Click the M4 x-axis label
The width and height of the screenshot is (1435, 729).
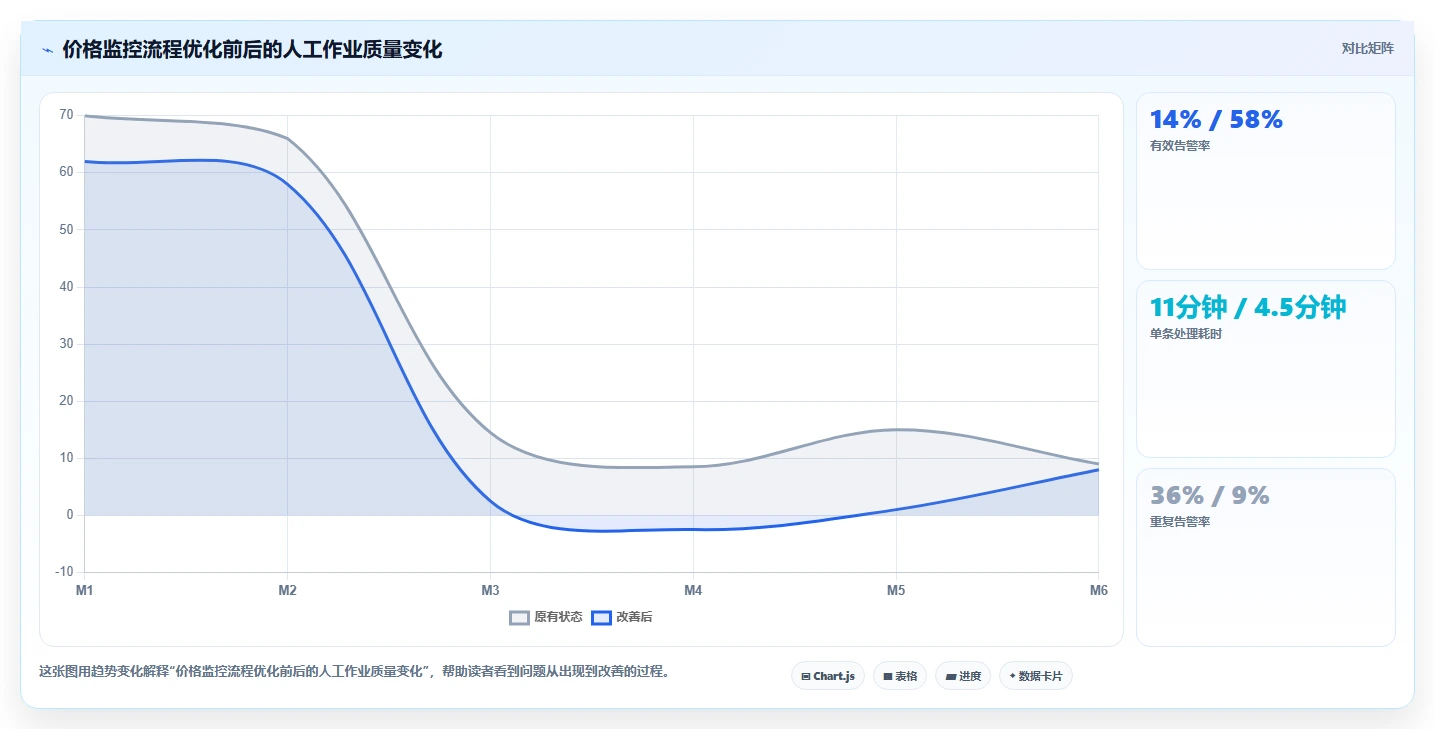coord(693,591)
